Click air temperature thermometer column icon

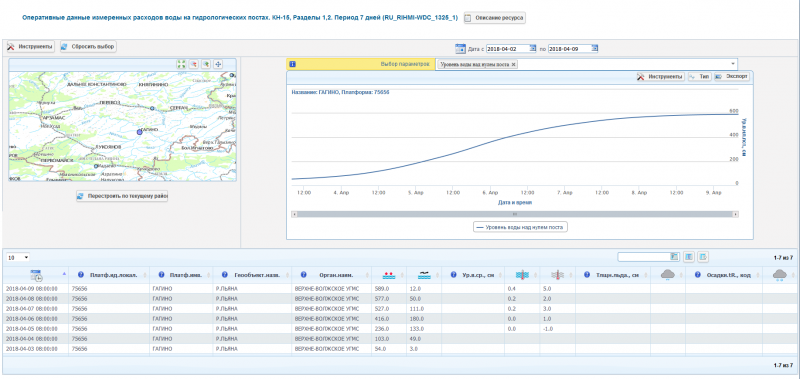tap(559, 275)
